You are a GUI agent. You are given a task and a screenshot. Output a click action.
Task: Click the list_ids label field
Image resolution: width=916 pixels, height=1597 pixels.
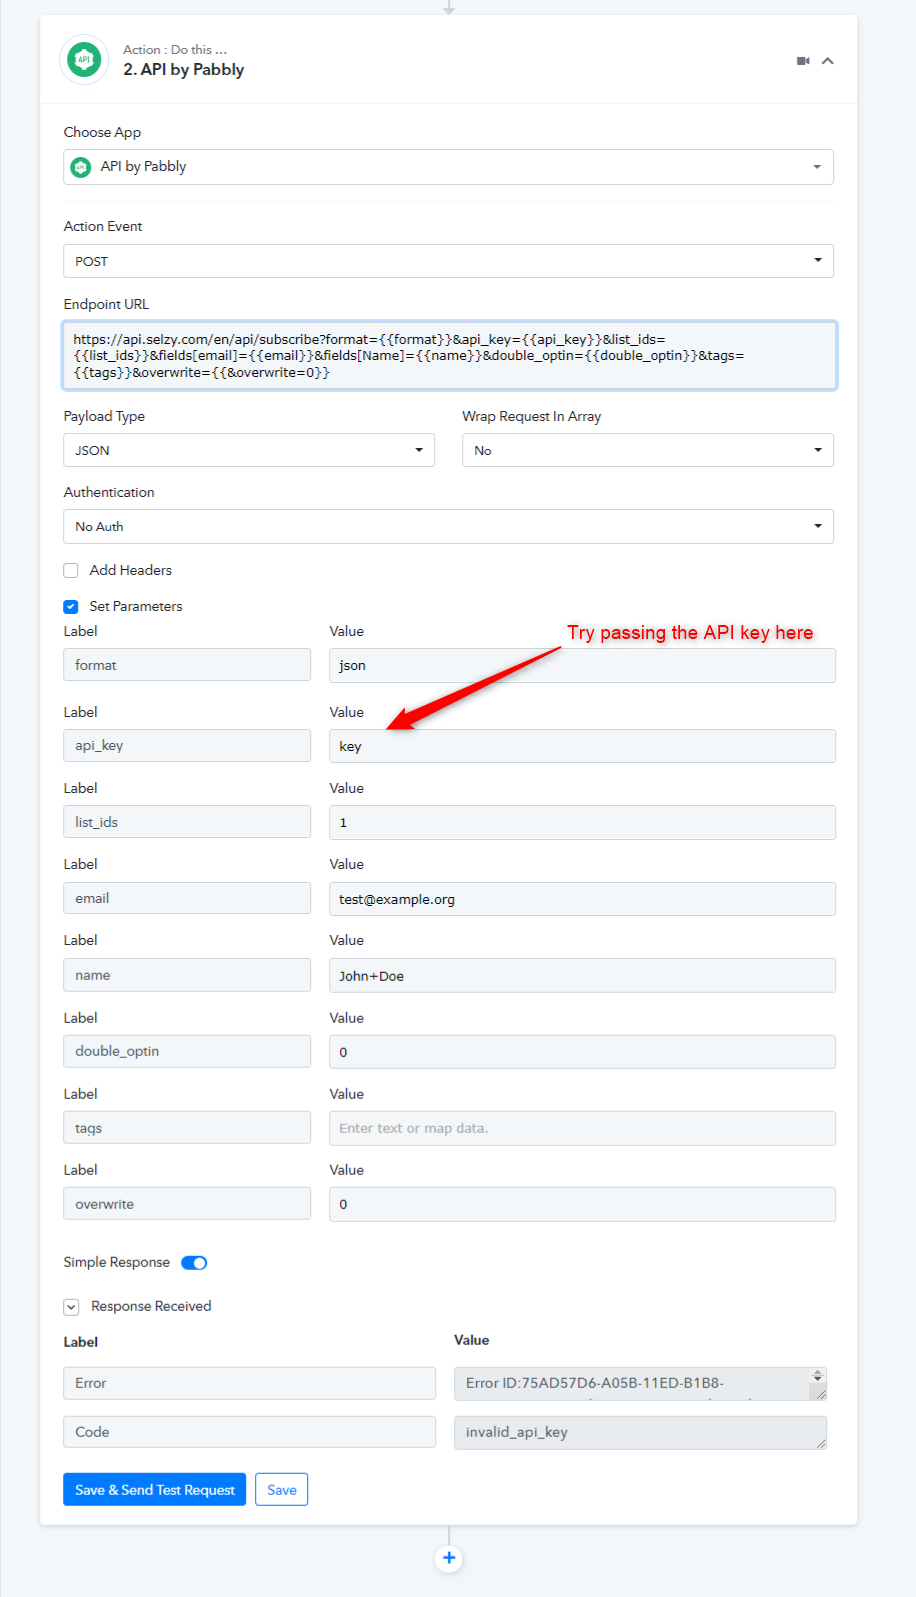pyautogui.click(x=187, y=822)
